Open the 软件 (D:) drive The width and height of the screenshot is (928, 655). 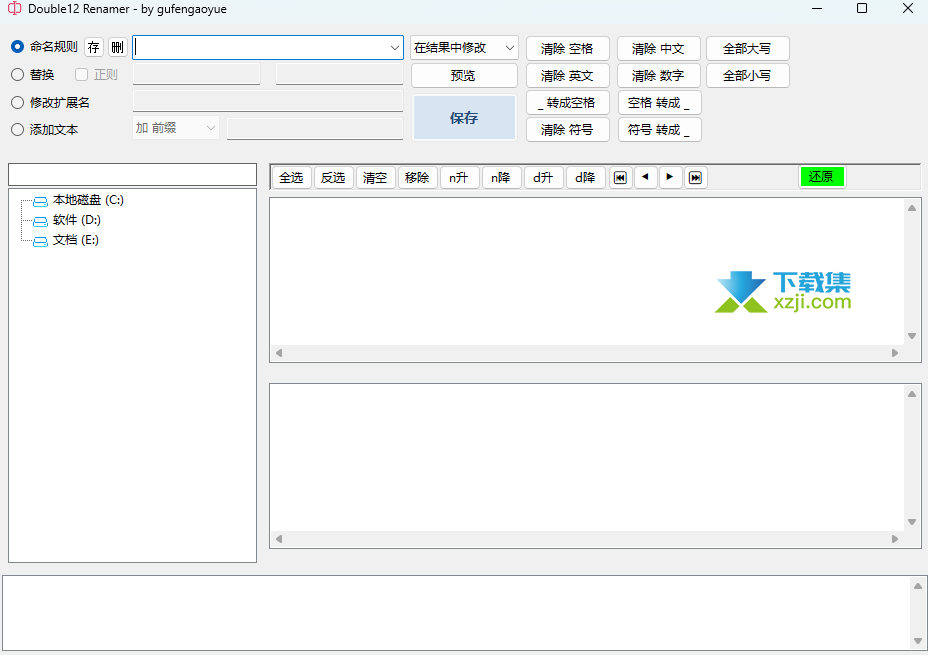(x=76, y=221)
